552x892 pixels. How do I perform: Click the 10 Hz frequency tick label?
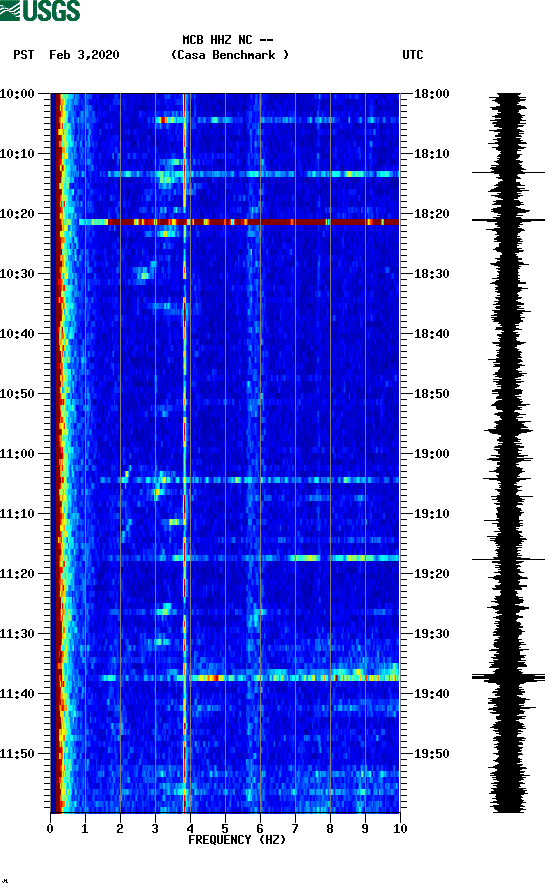pos(400,829)
